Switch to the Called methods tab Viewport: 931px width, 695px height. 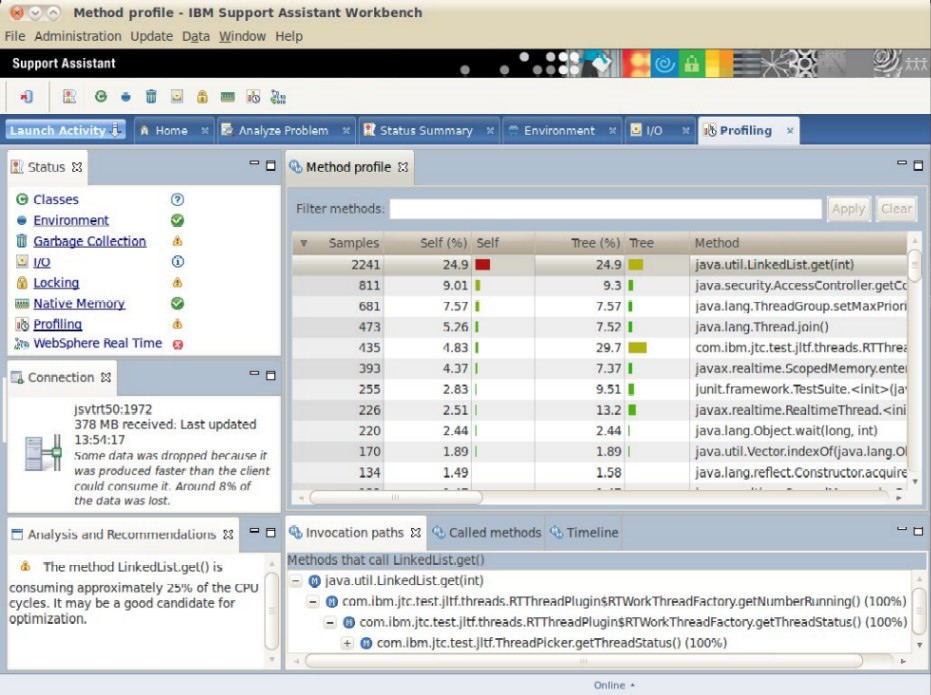(487, 532)
